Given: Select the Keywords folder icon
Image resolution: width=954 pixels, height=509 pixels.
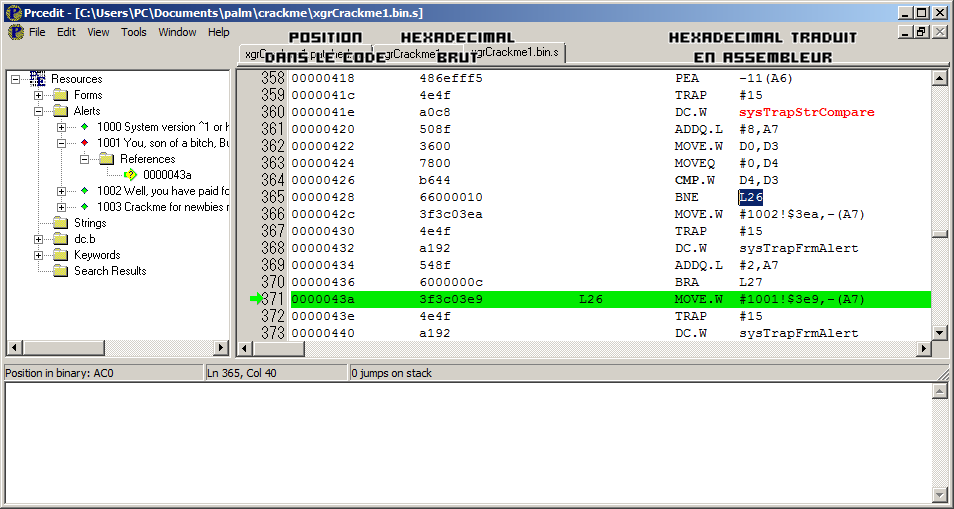Looking at the screenshot, I should click(x=60, y=254).
